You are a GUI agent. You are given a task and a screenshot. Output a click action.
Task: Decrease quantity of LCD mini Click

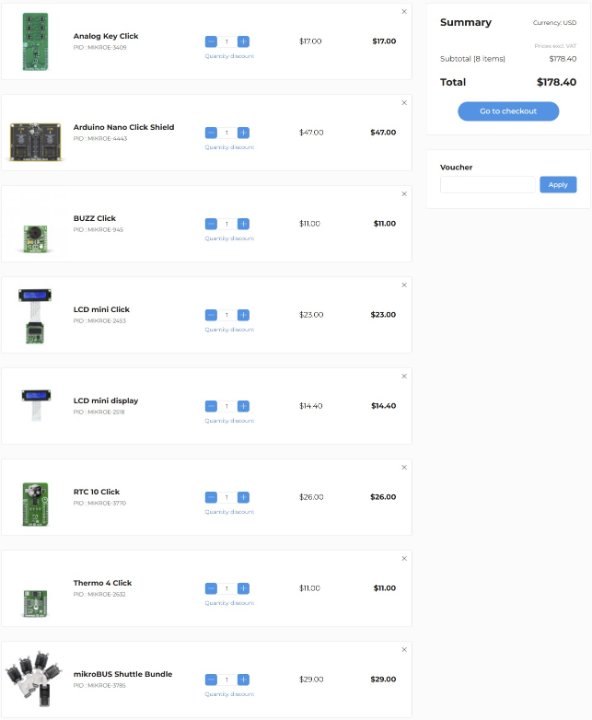(211, 315)
